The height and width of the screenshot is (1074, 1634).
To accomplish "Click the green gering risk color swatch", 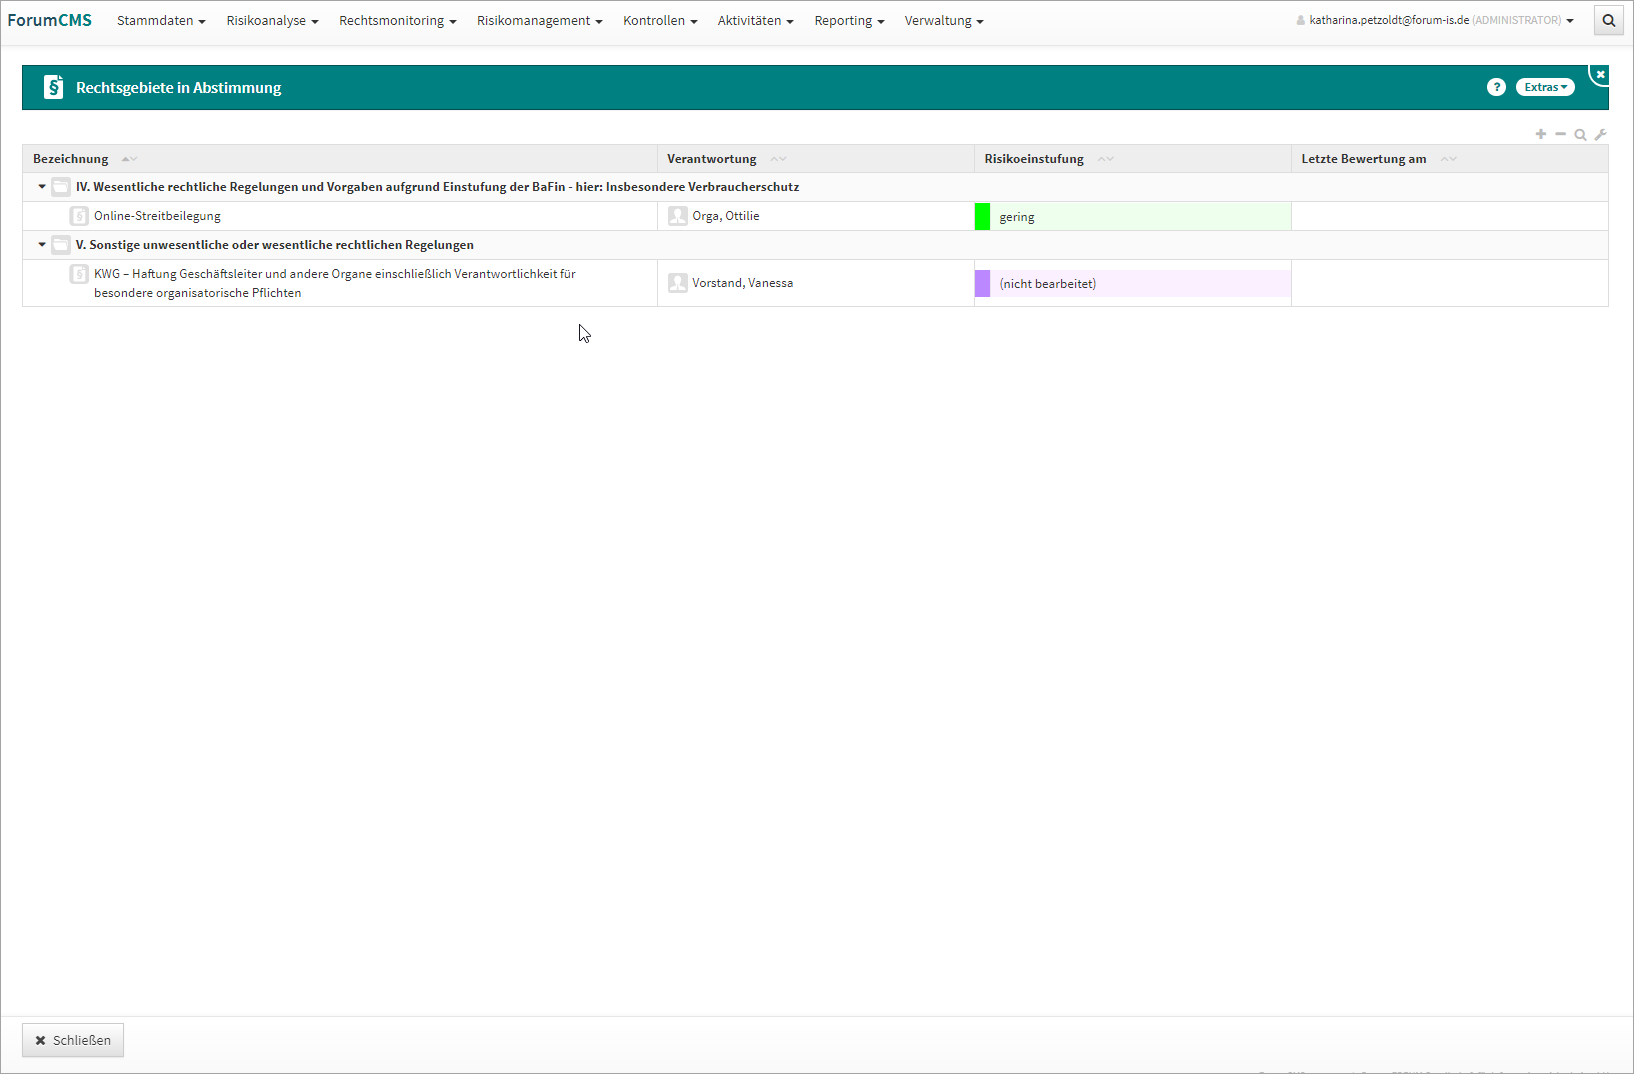I will 982,217.
